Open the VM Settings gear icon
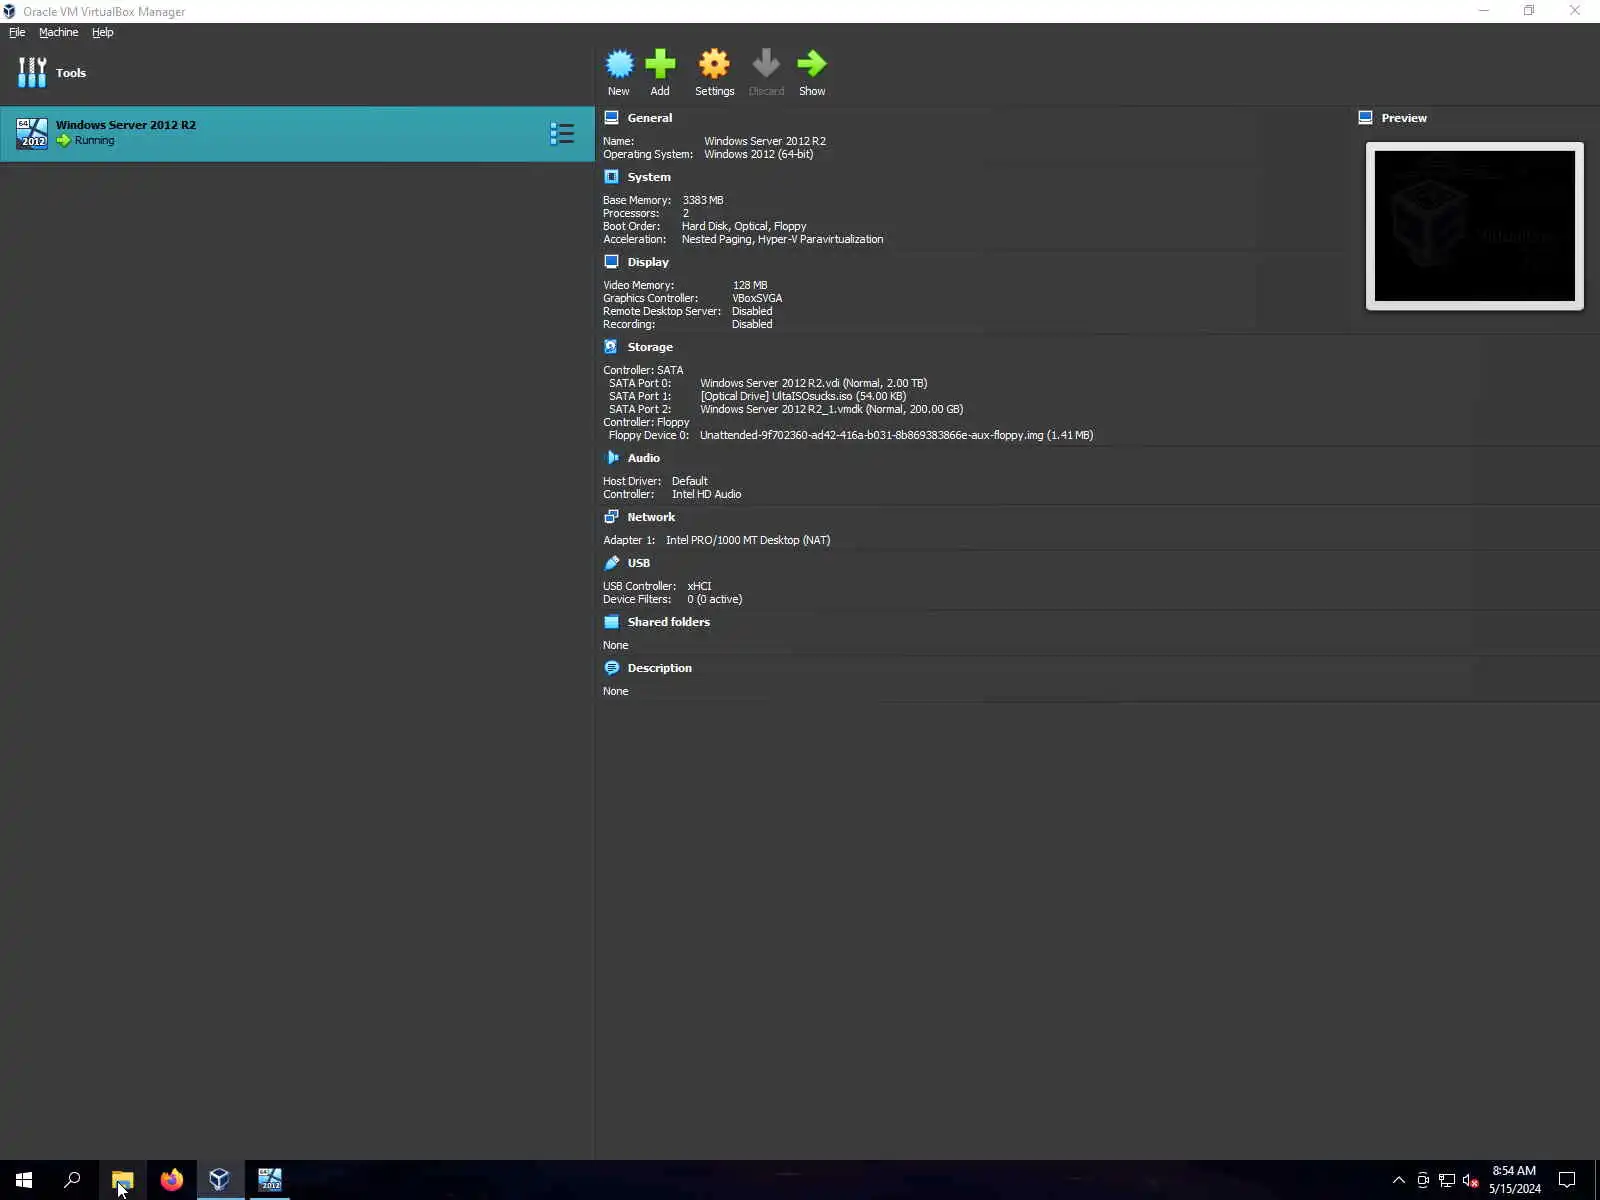The height and width of the screenshot is (1200, 1600). (714, 64)
